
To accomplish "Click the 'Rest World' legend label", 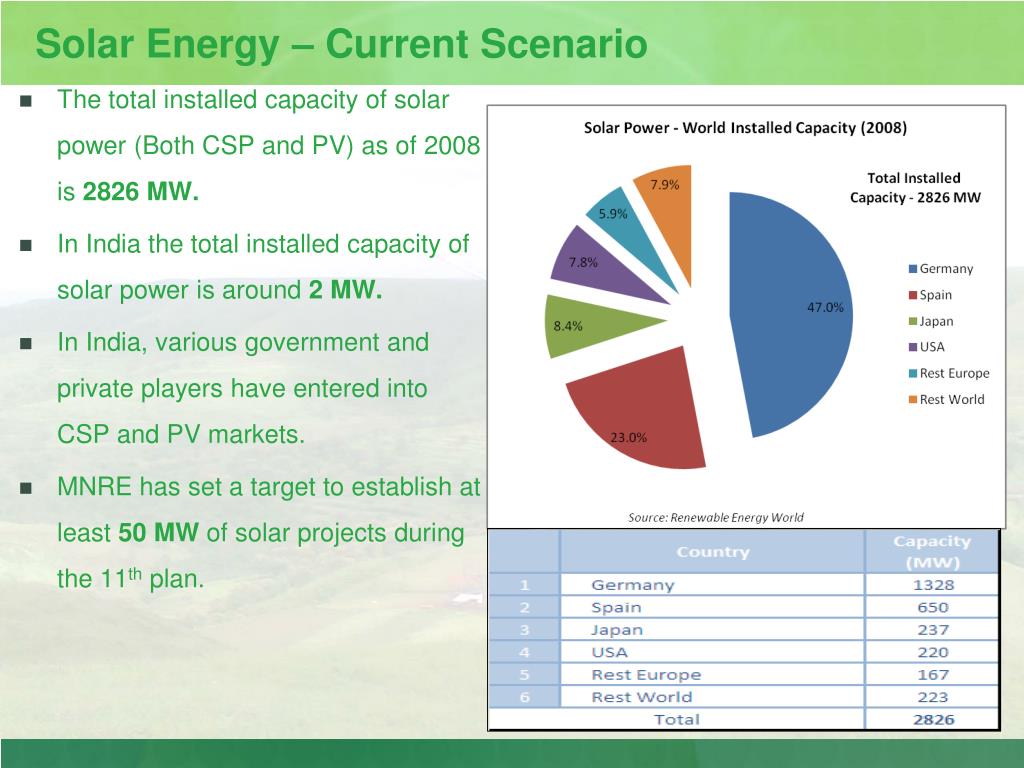I will pyautogui.click(x=952, y=400).
